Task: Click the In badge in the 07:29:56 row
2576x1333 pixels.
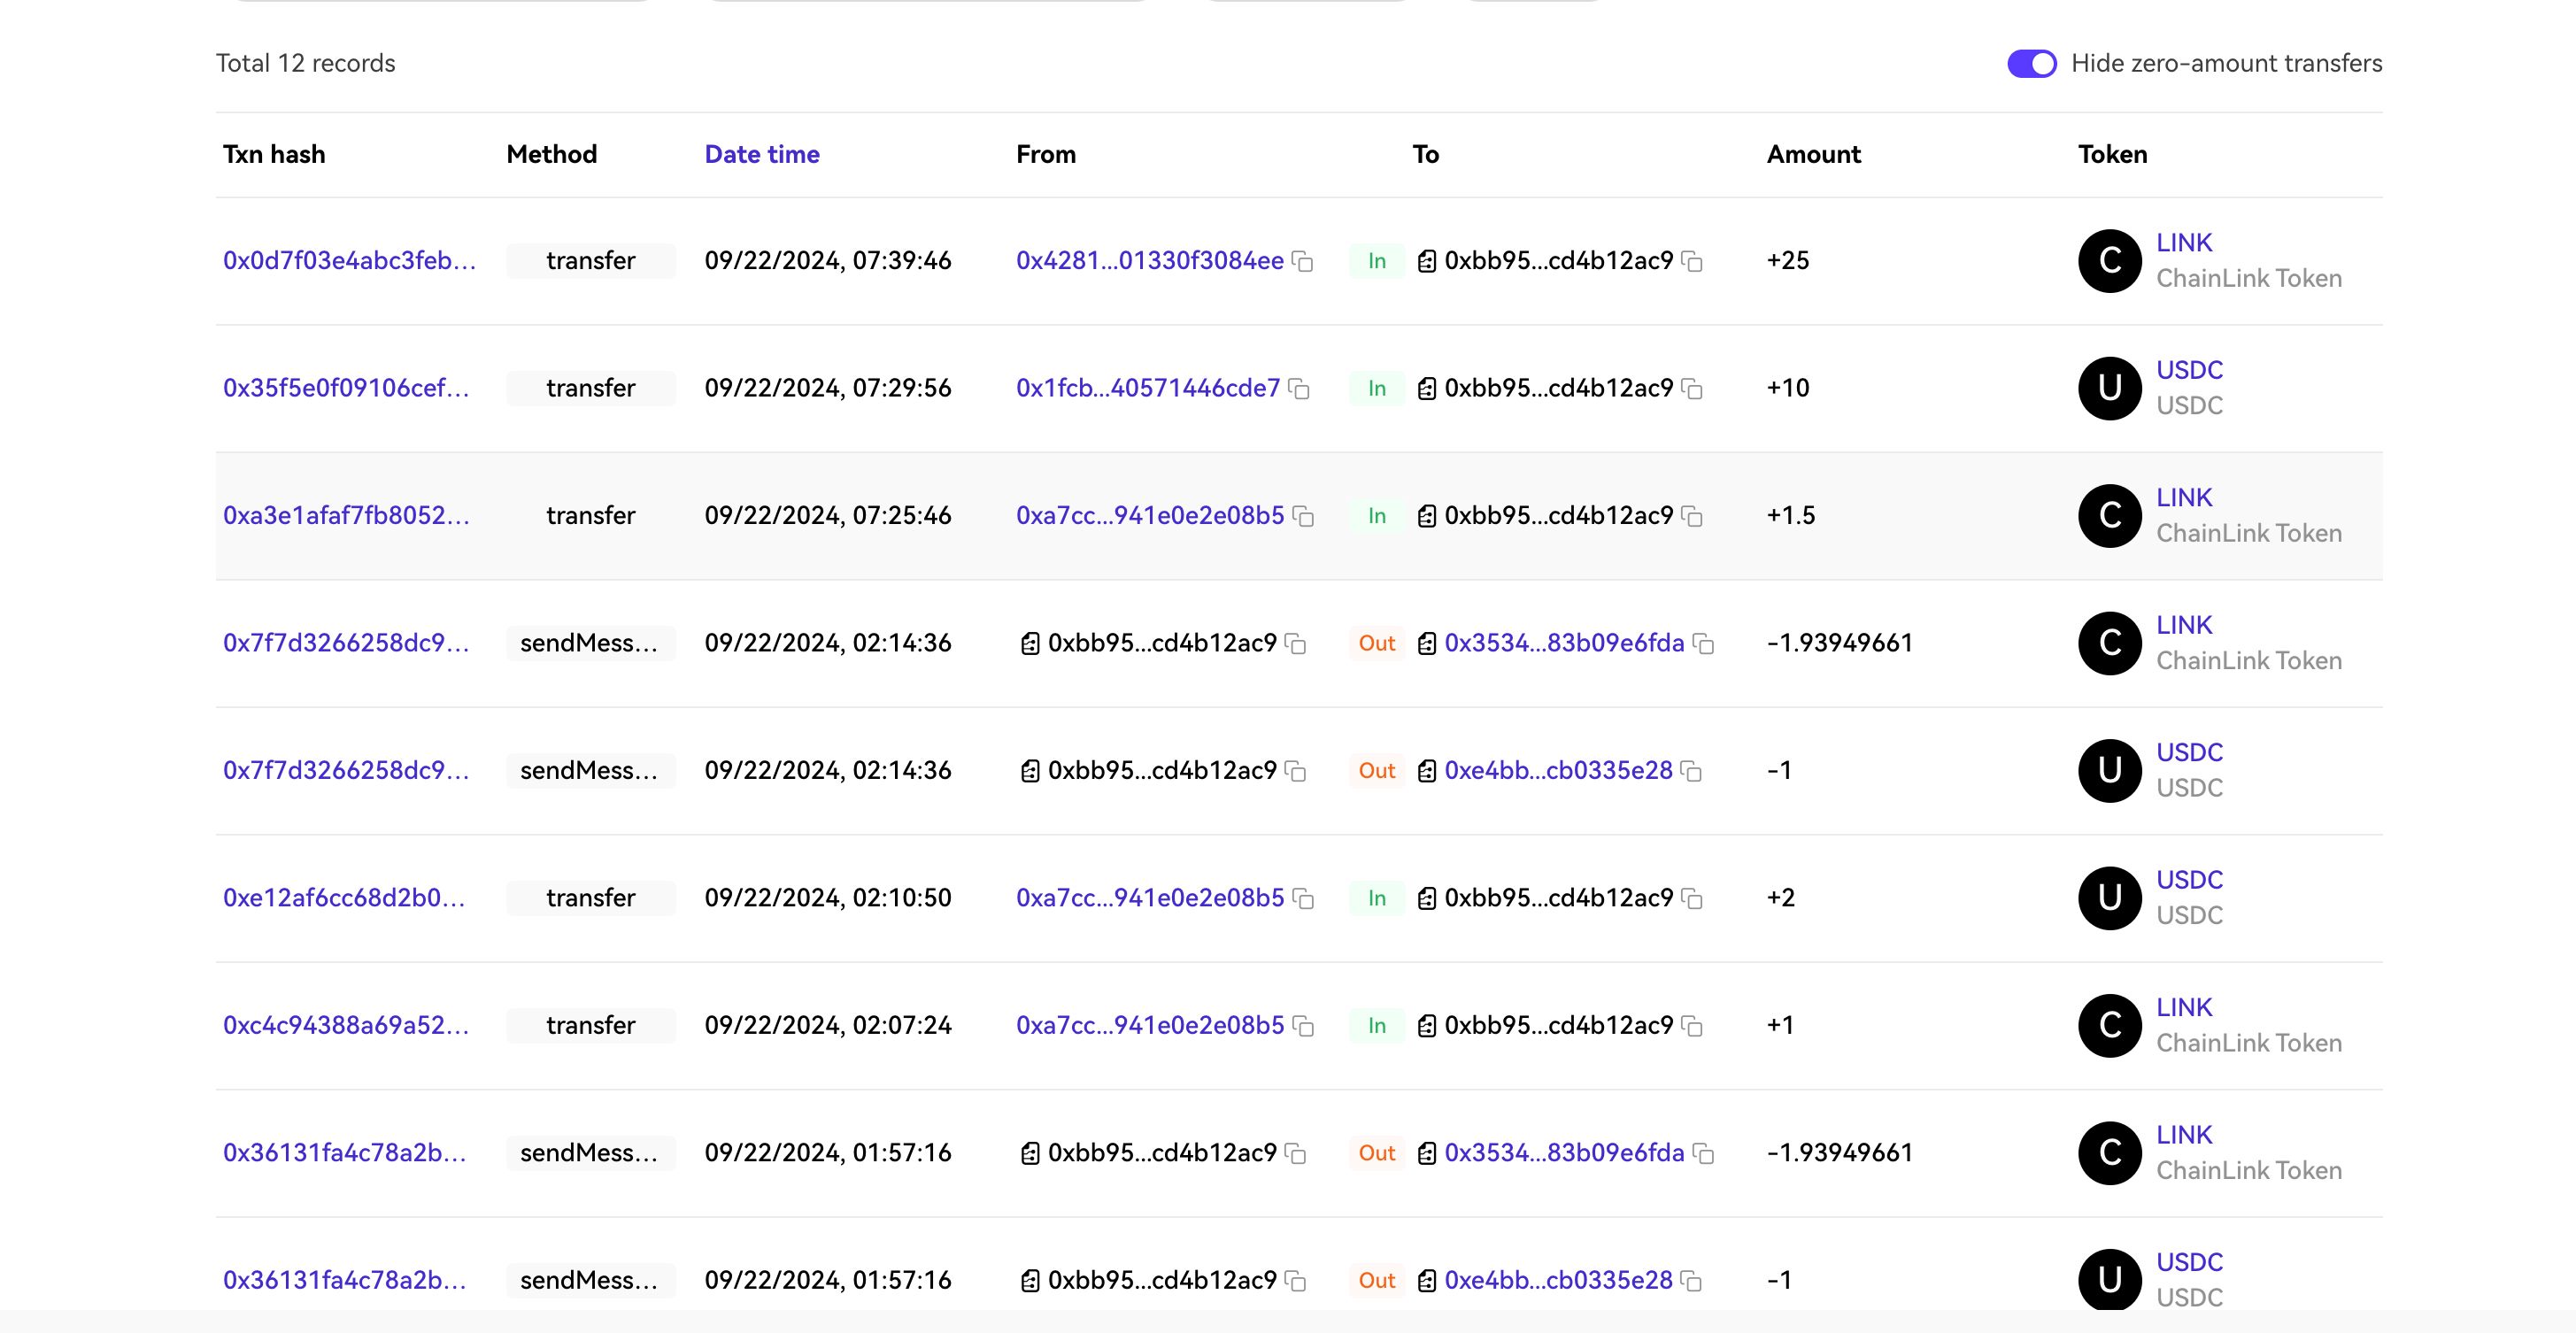Action: pyautogui.click(x=1377, y=388)
